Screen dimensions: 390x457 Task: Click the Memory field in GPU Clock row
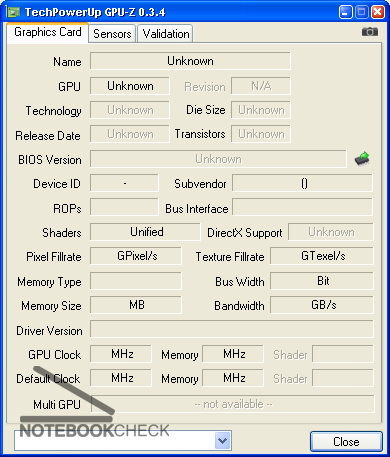(233, 354)
